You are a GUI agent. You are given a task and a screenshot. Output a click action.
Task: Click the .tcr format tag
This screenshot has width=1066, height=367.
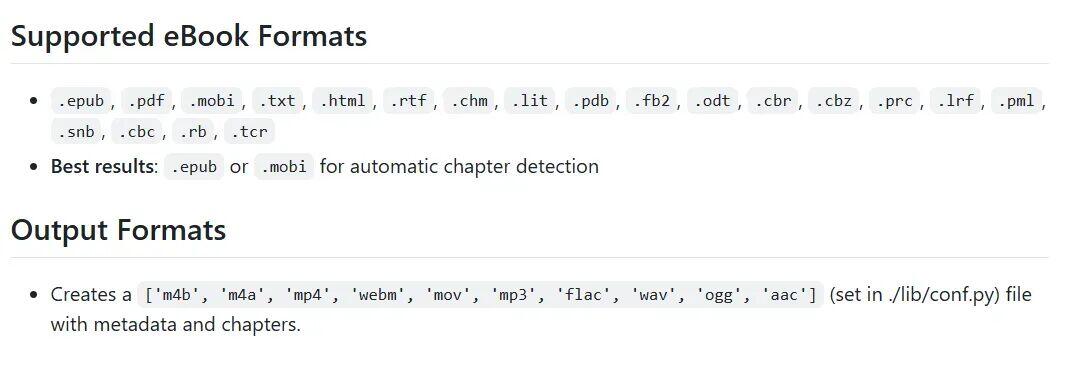pyautogui.click(x=249, y=132)
